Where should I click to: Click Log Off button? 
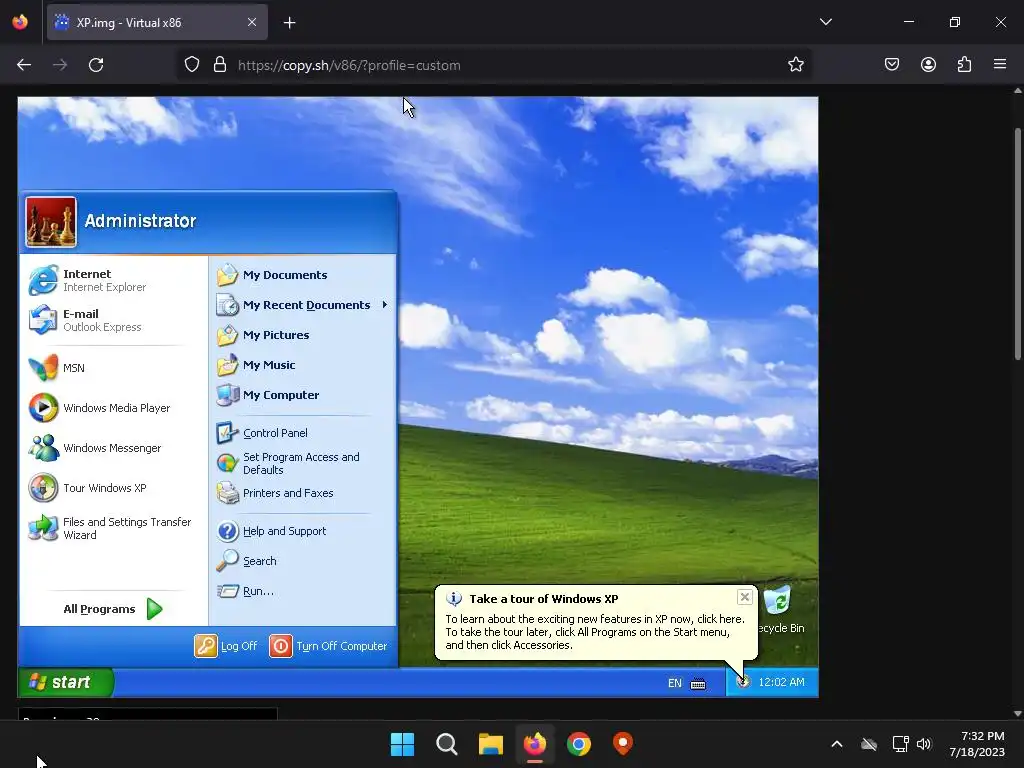(x=225, y=646)
